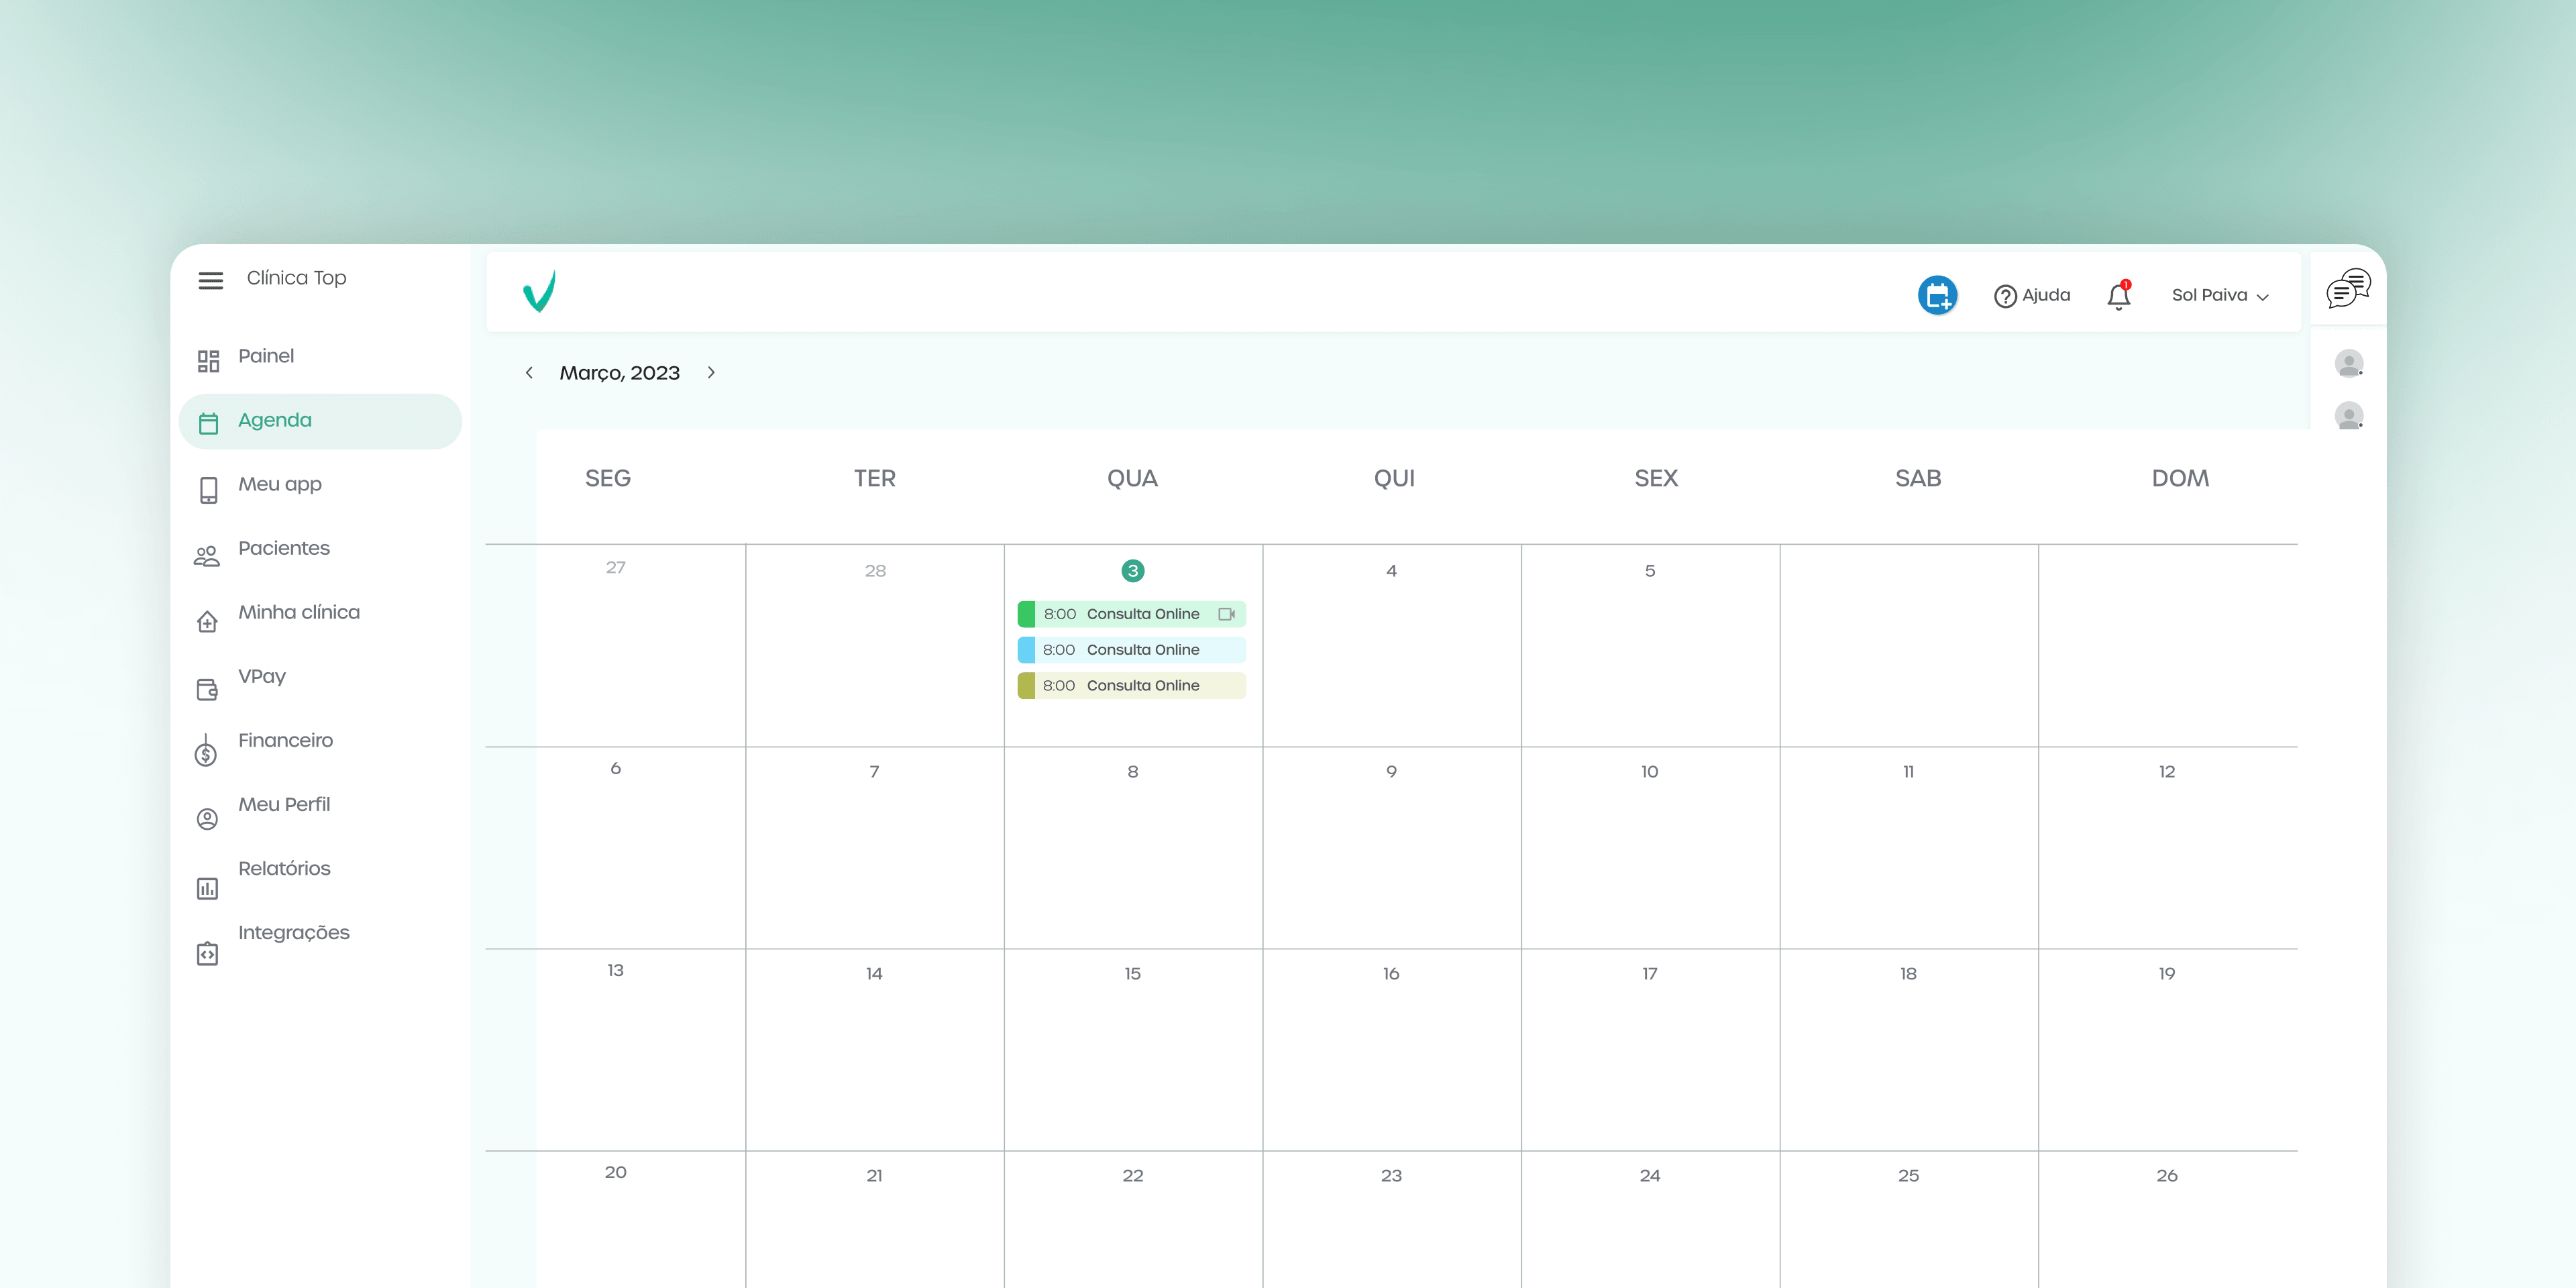
Task: Open the Ajuda help link
Action: 2032,295
